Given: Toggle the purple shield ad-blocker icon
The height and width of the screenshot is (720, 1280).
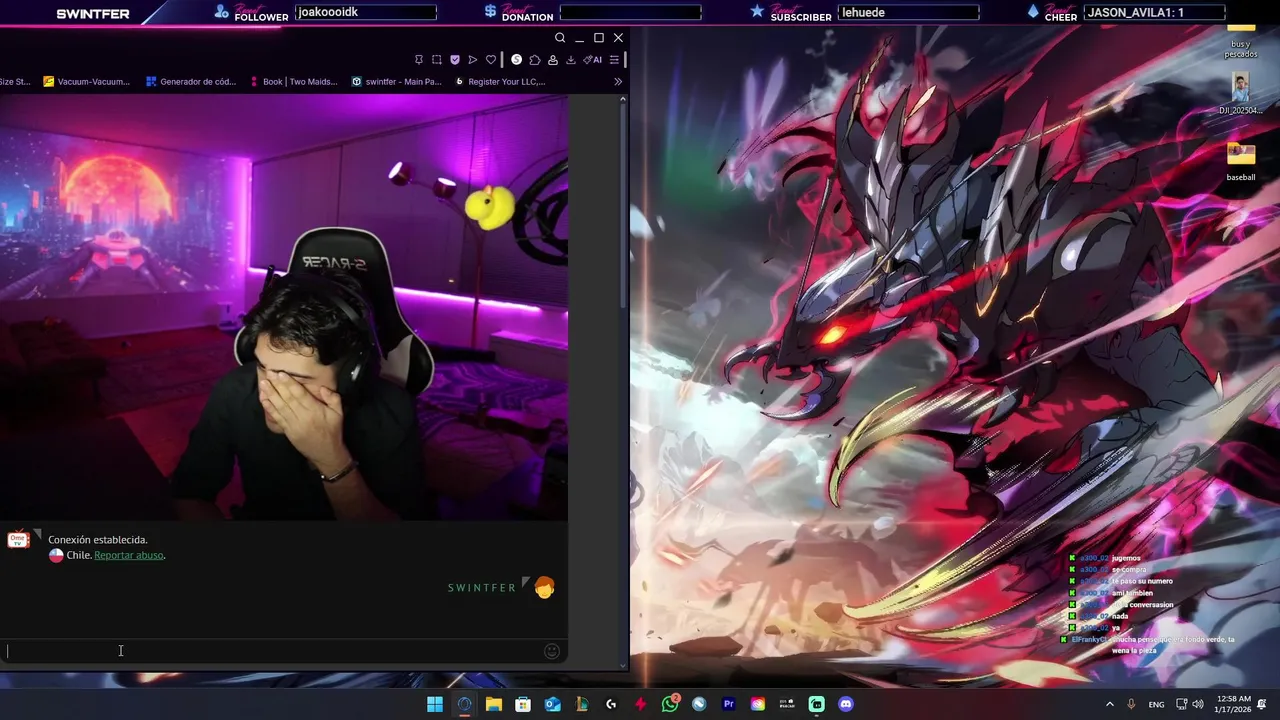Looking at the screenshot, I should click(x=455, y=60).
